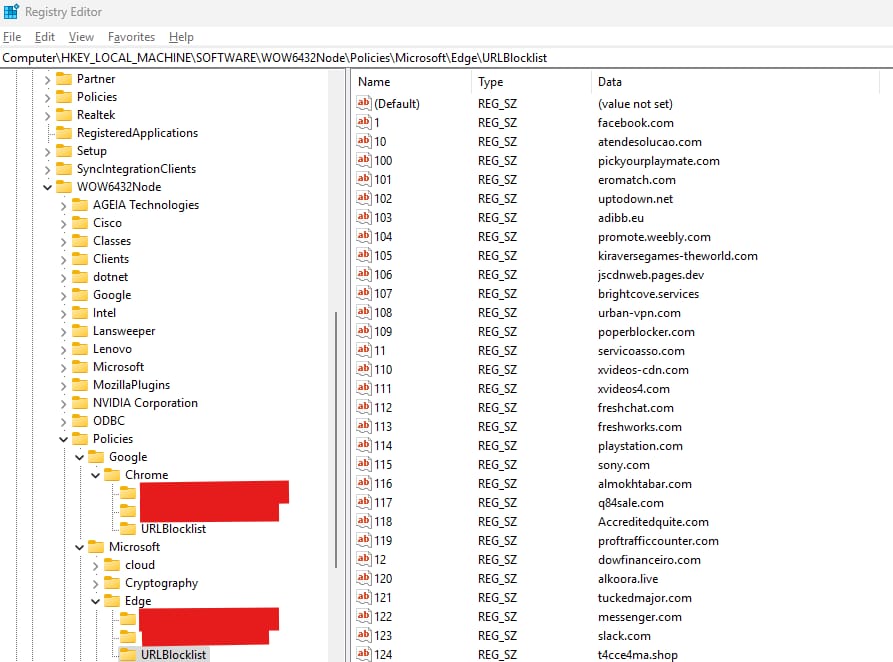
Task: Open the Edit menu
Action: pyautogui.click(x=44, y=37)
